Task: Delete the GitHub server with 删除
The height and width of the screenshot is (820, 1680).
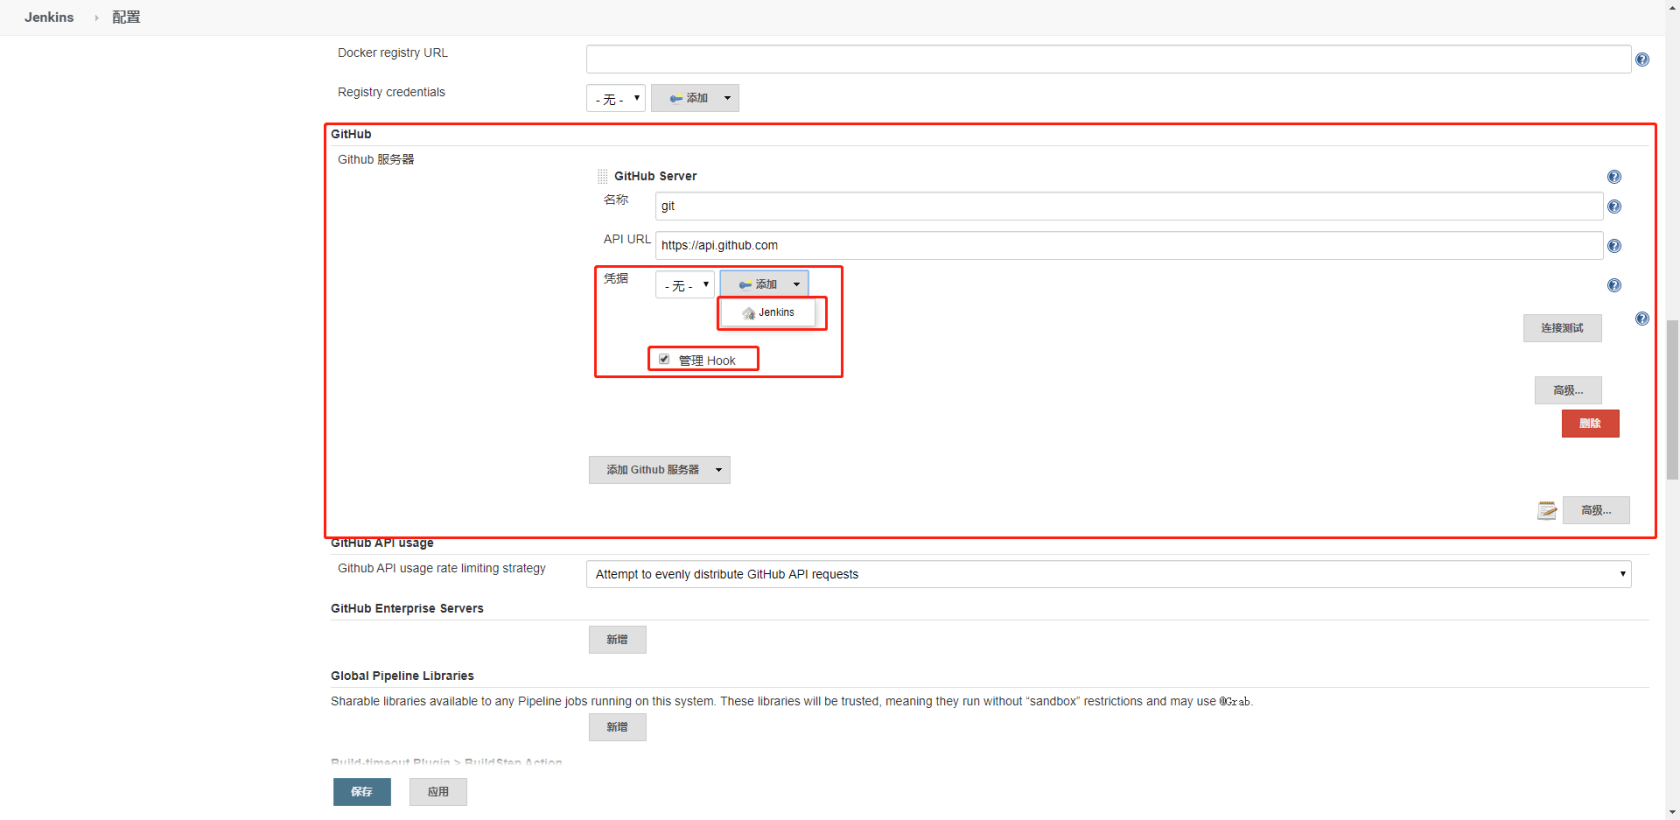Action: 1590,423
